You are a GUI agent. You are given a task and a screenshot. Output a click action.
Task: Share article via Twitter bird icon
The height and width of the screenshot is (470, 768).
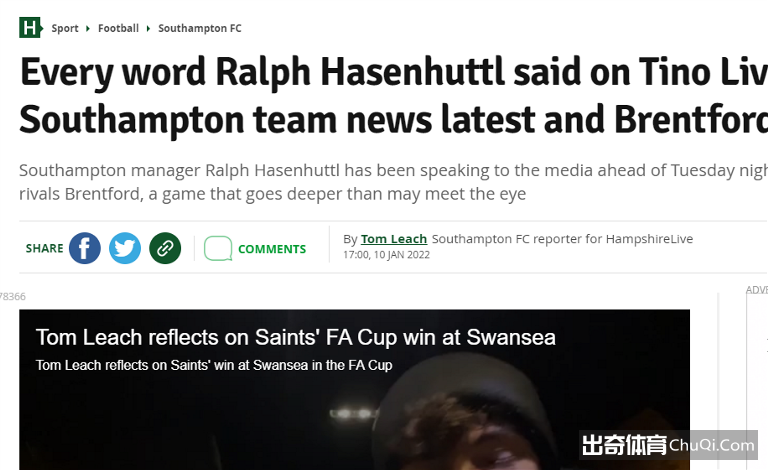125,248
